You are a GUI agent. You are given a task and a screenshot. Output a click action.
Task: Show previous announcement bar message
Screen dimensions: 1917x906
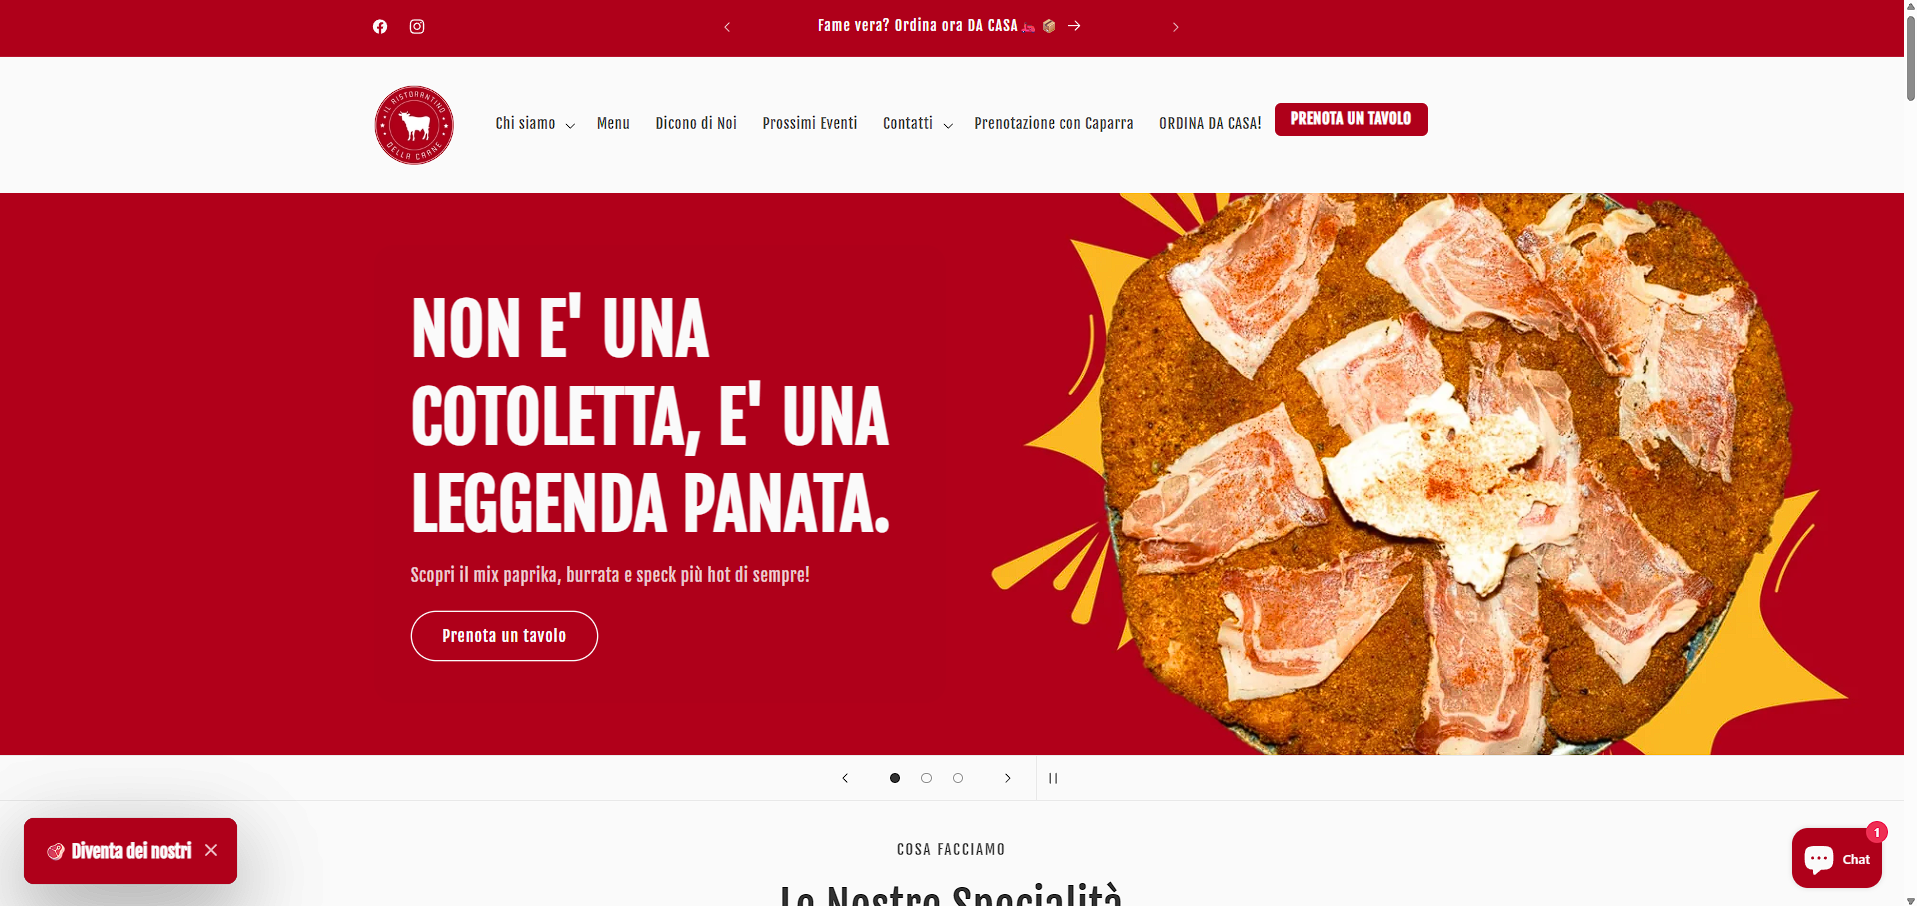click(727, 27)
